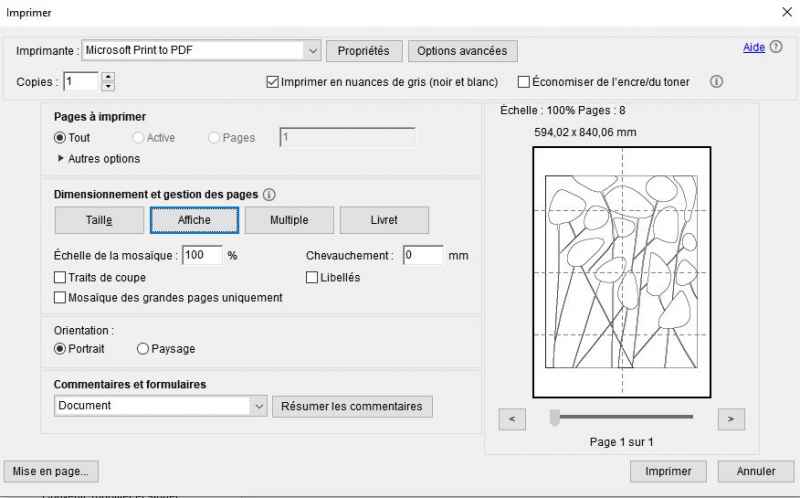Enable Traits de coupe checkbox

point(60,277)
